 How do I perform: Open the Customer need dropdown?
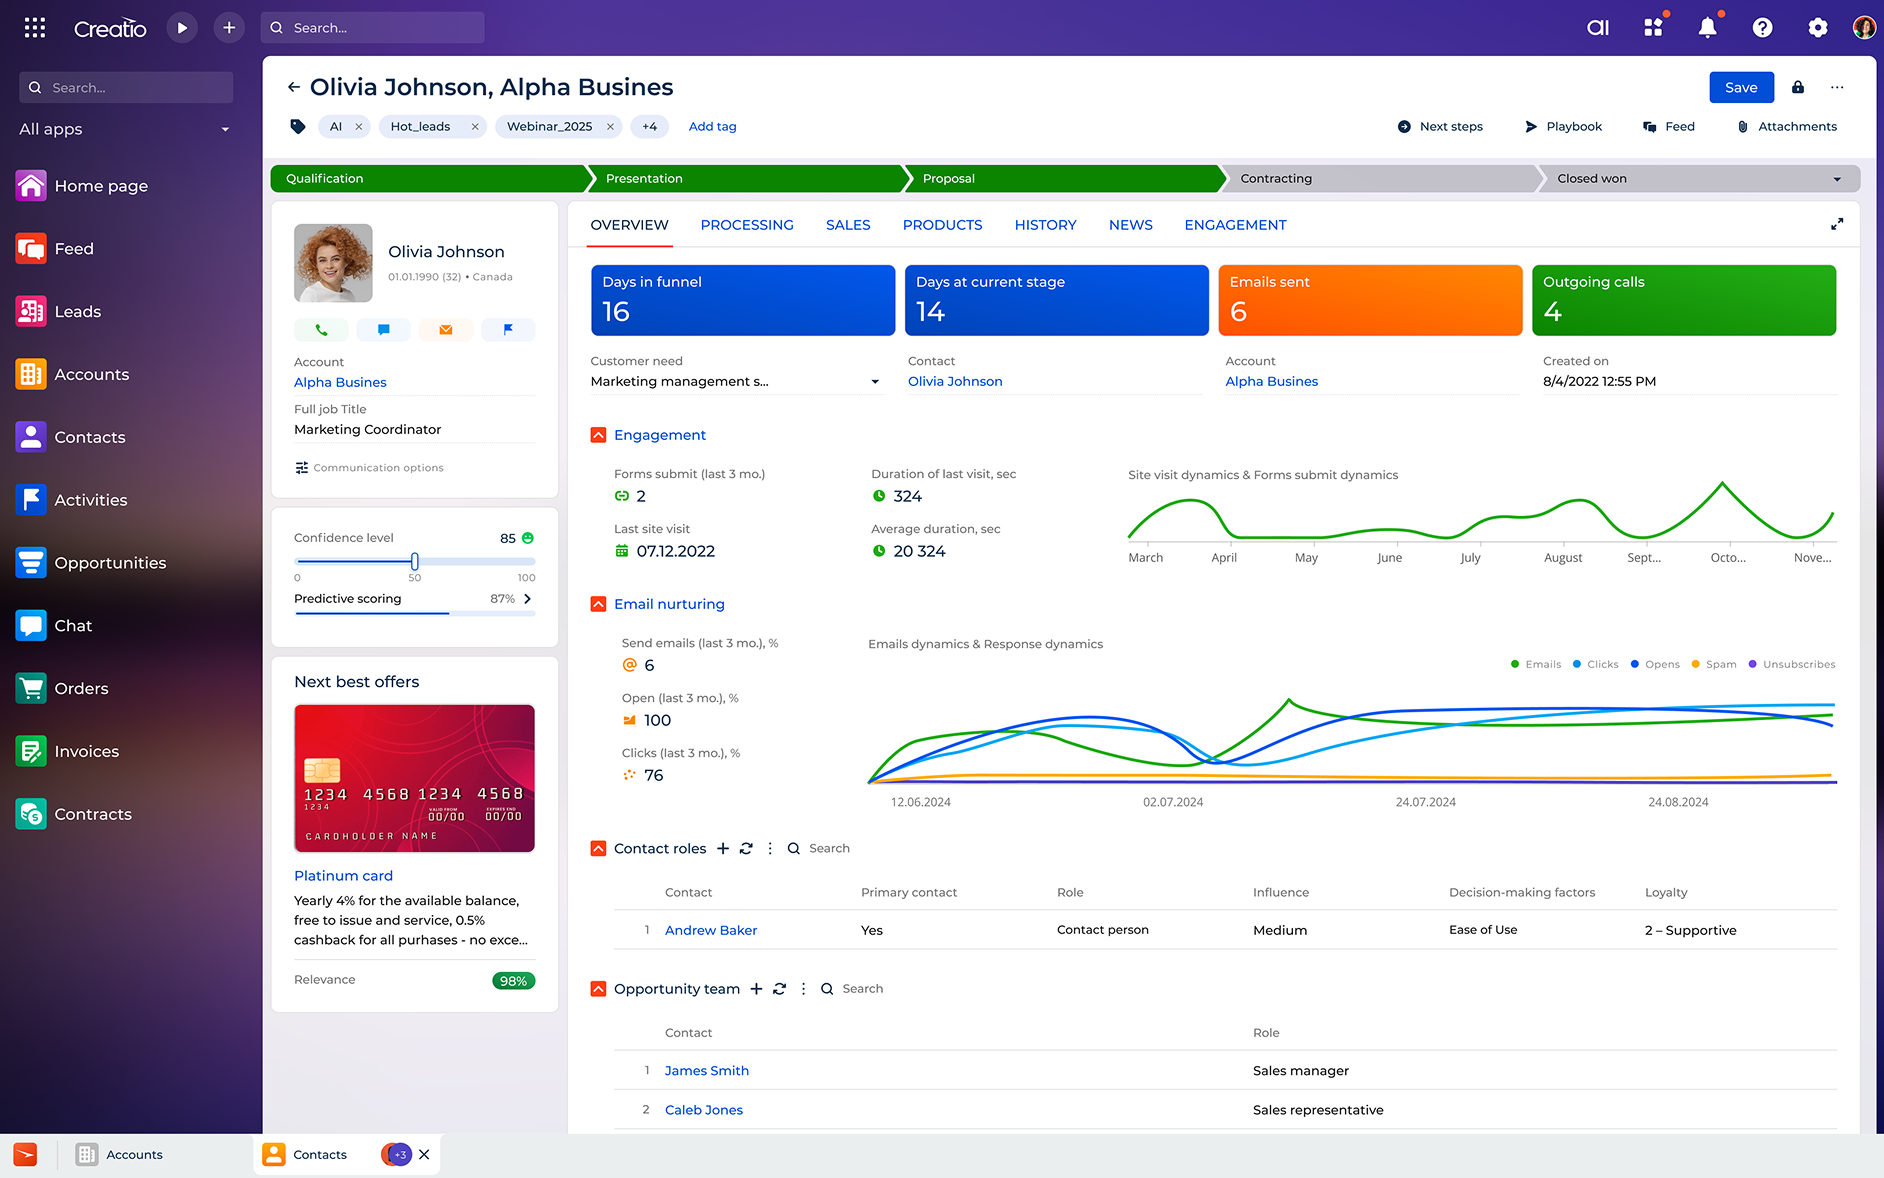point(875,381)
